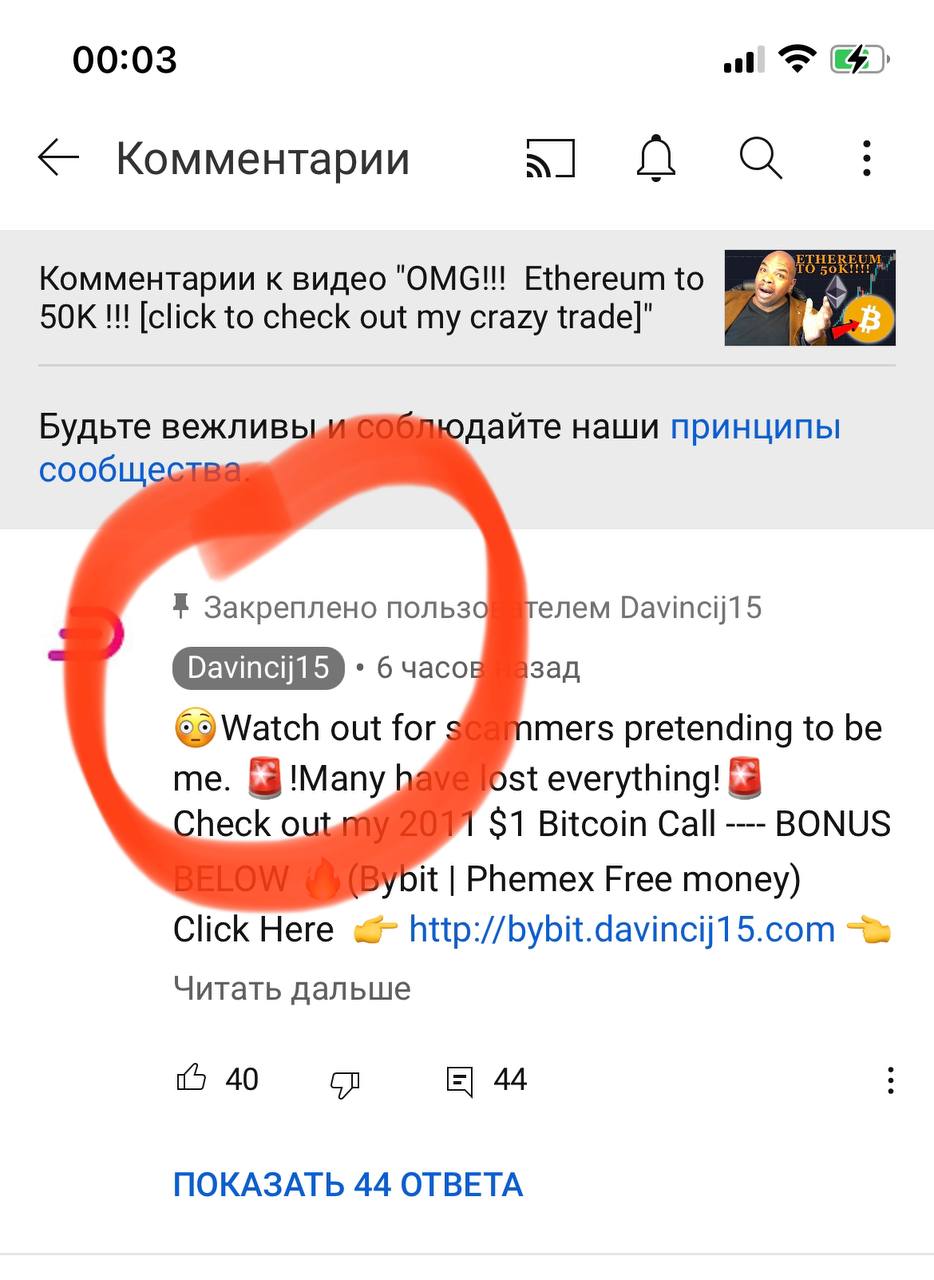Open the Ethereum to 50K video thumbnail
This screenshot has width=934, height=1280.
[x=810, y=298]
